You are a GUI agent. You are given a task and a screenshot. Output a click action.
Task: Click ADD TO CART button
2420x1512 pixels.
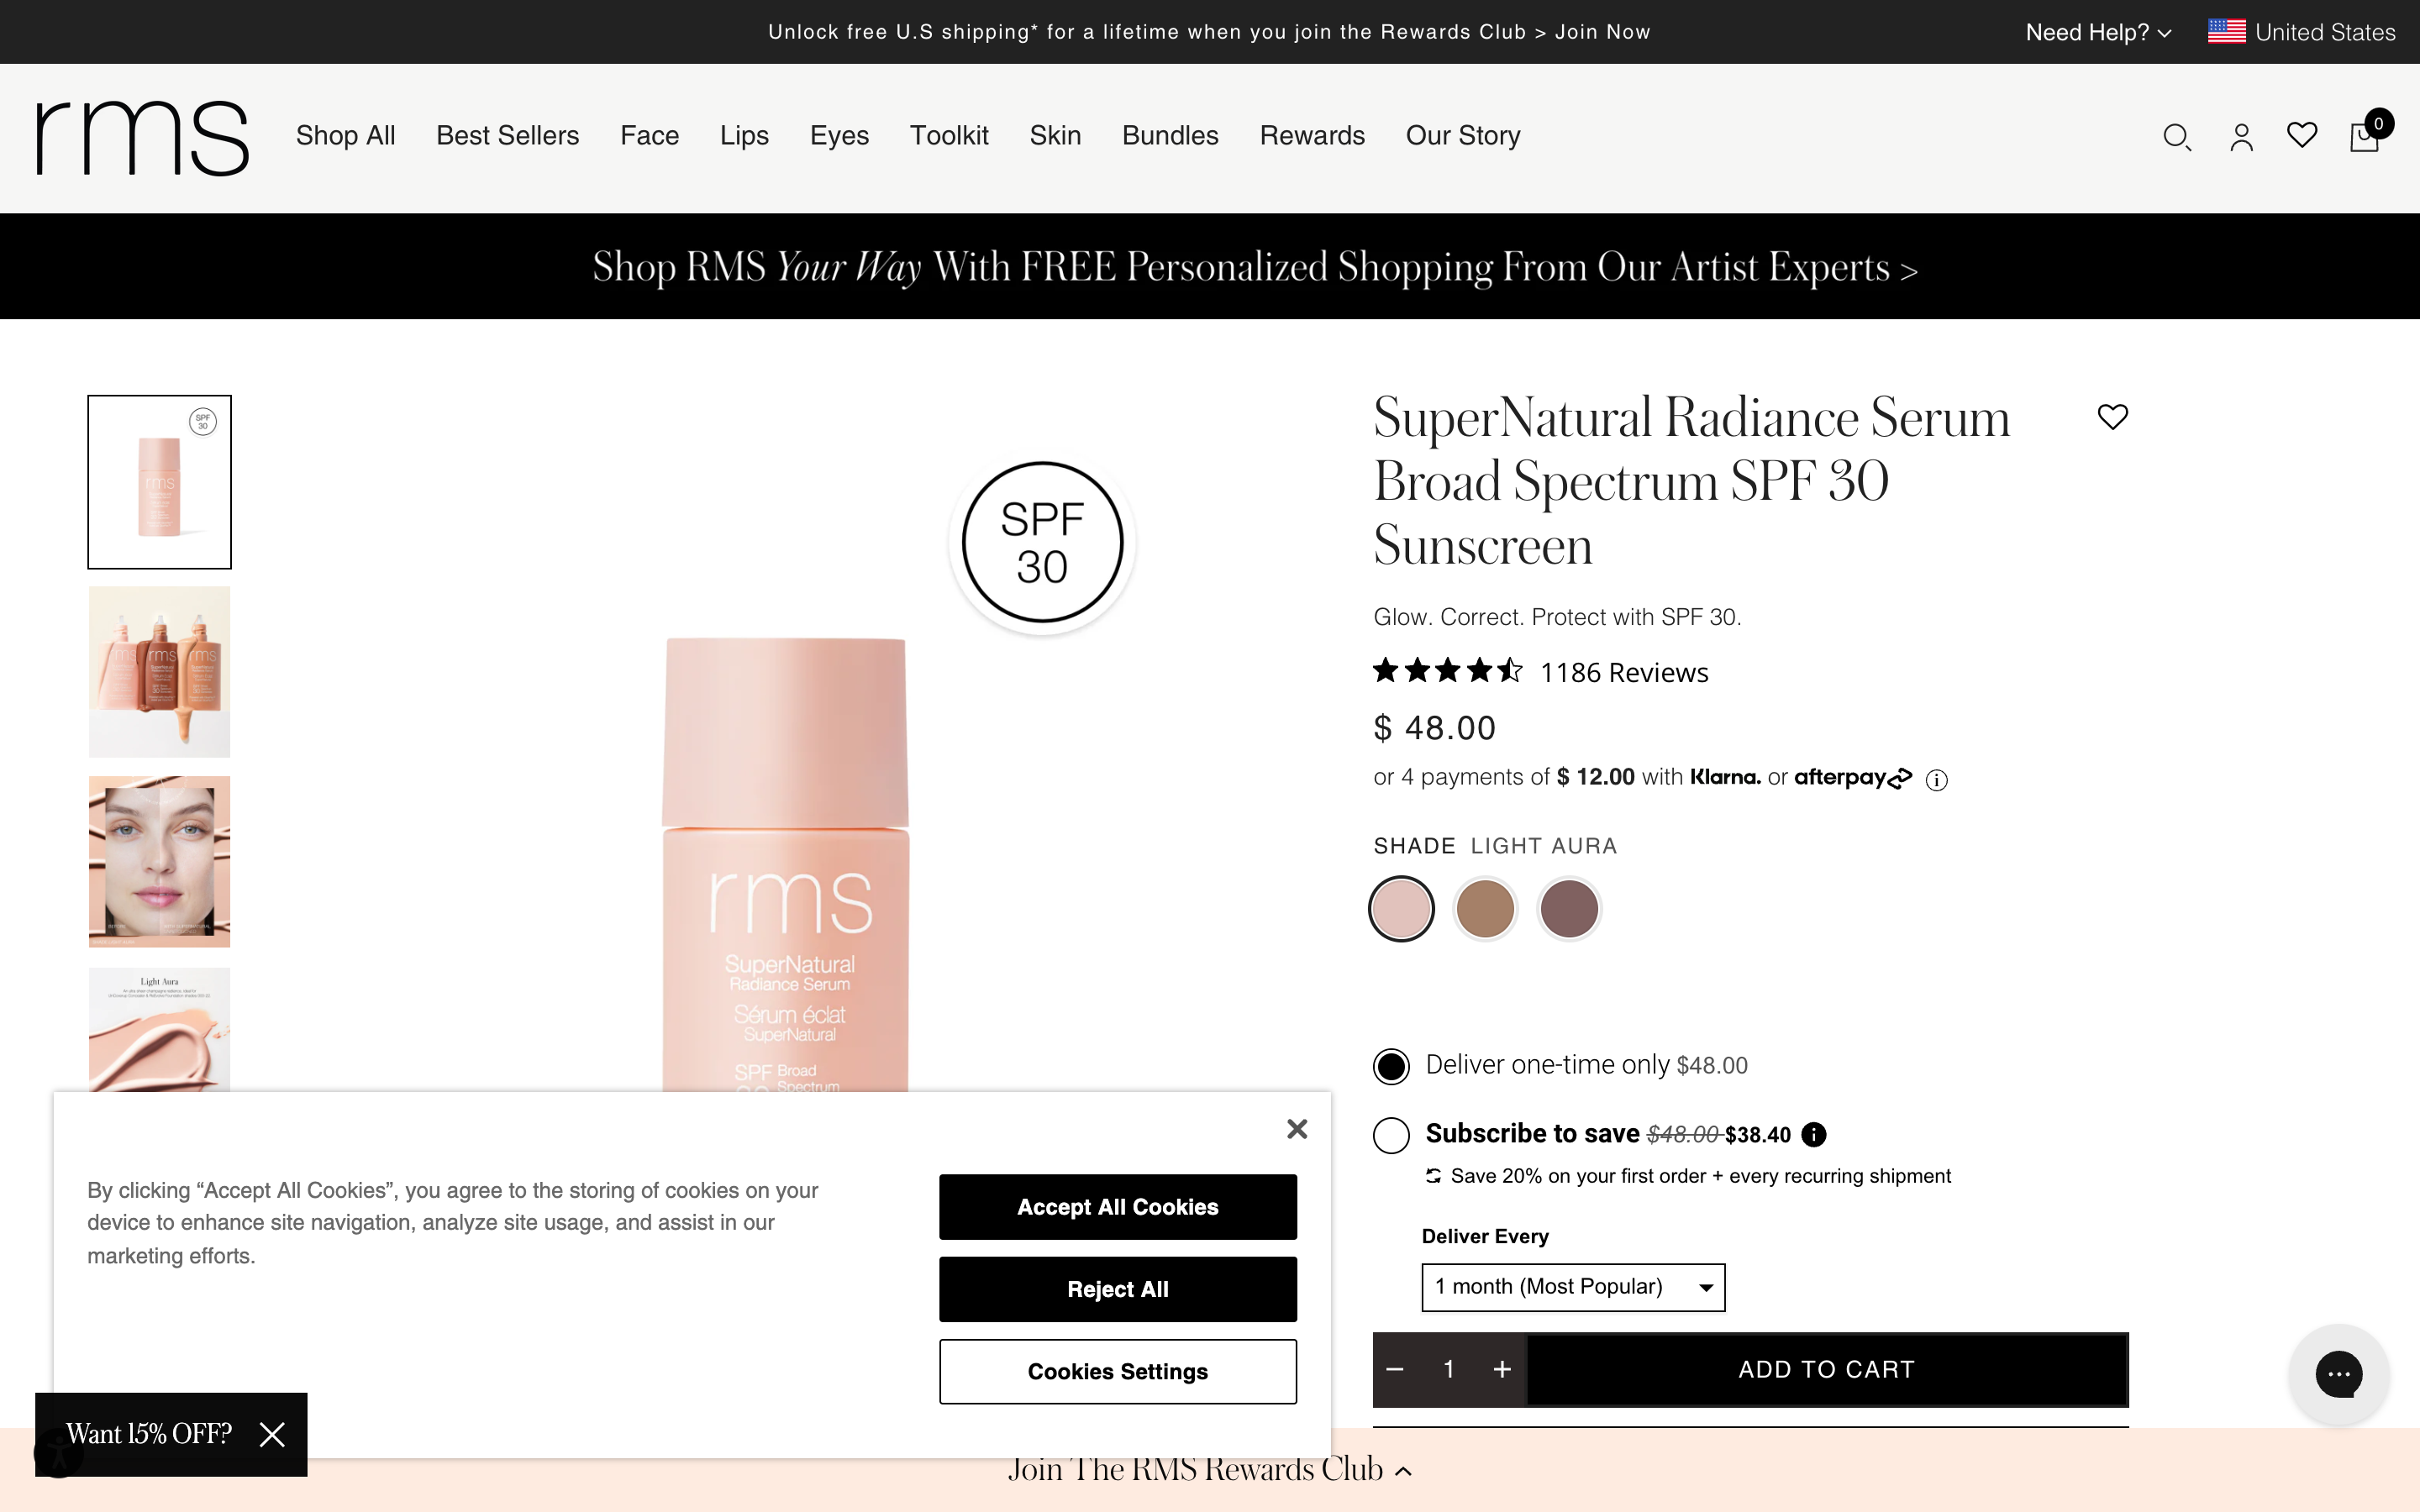(x=1826, y=1369)
